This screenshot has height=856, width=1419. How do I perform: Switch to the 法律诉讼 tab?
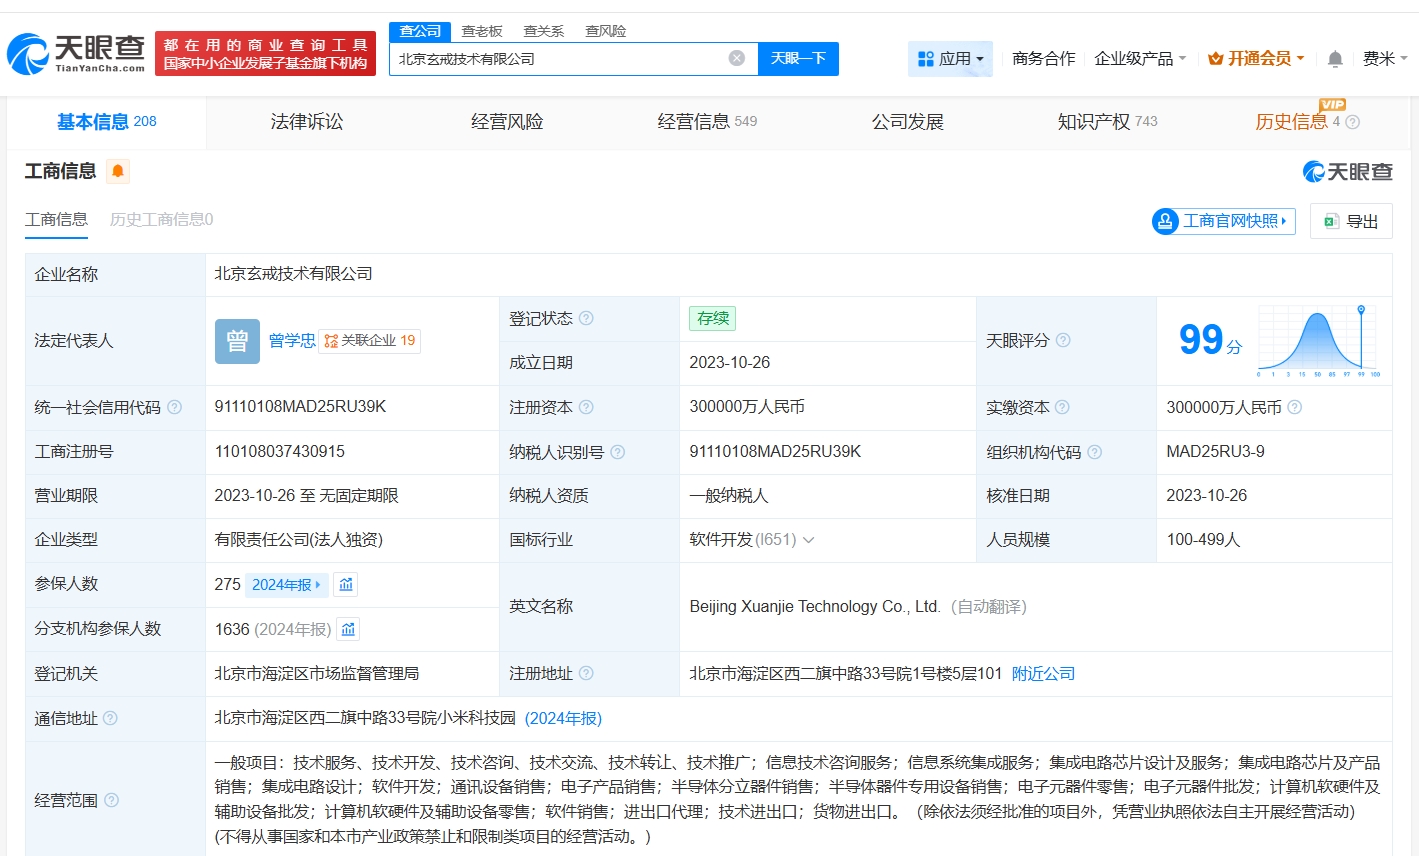(306, 122)
